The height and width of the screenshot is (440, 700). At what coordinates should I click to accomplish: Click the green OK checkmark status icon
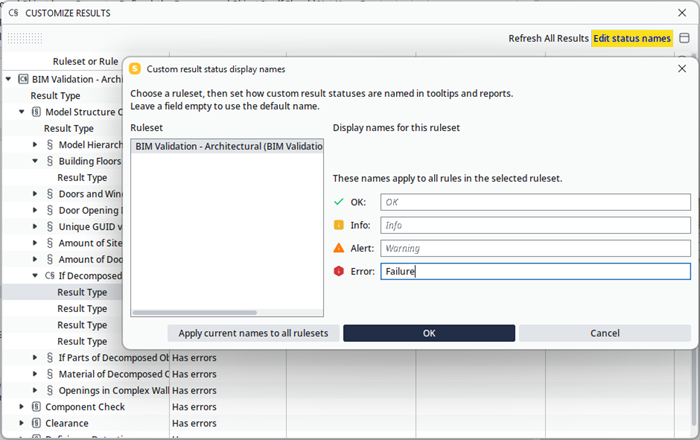tap(339, 202)
